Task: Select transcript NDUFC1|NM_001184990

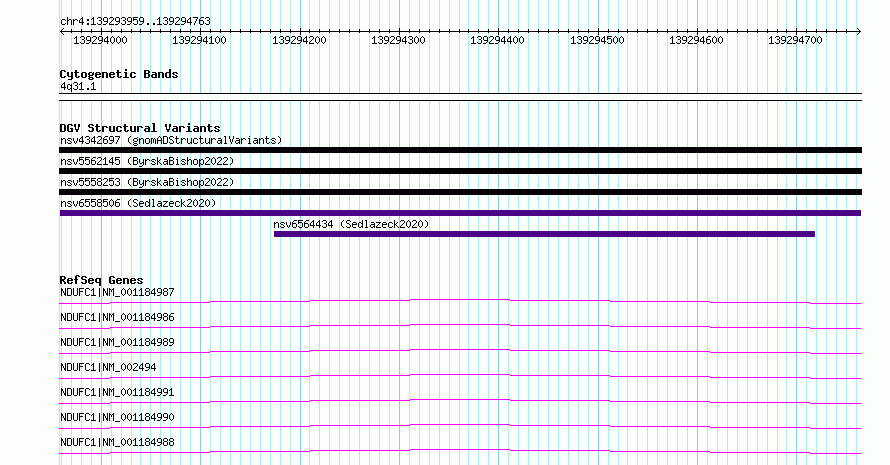Action: 117,417
